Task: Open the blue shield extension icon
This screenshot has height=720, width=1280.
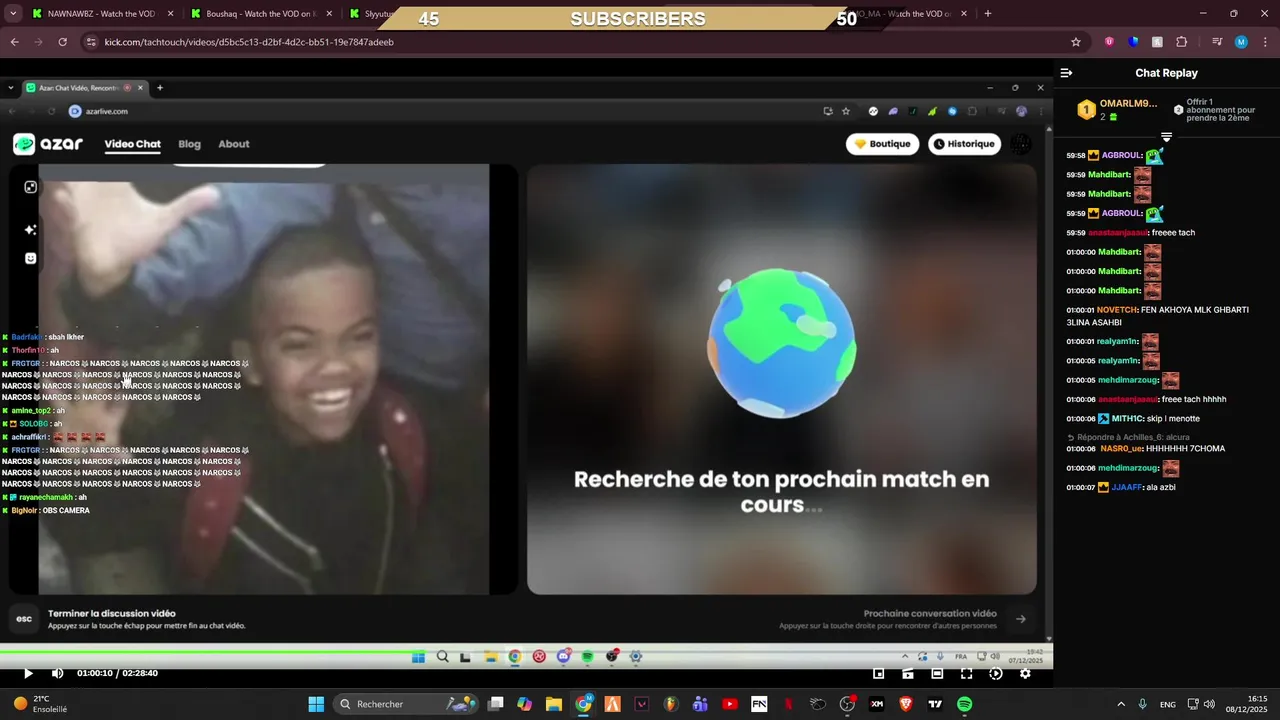Action: (1133, 42)
